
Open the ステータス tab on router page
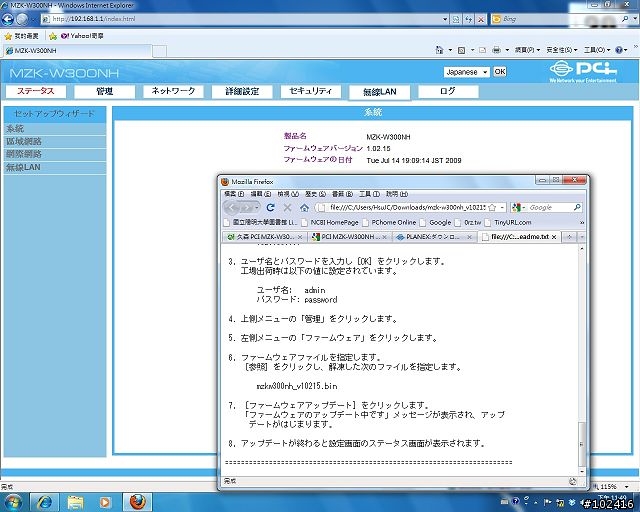[36, 91]
